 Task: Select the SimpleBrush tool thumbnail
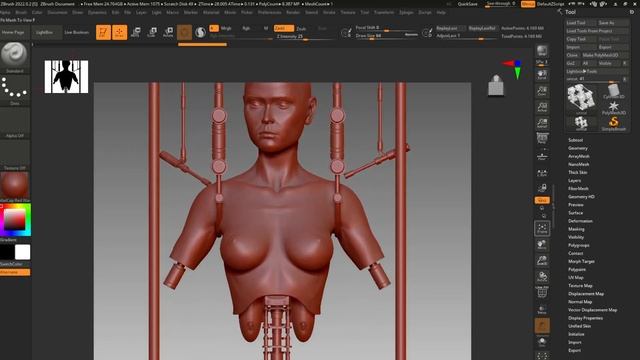(x=613, y=123)
